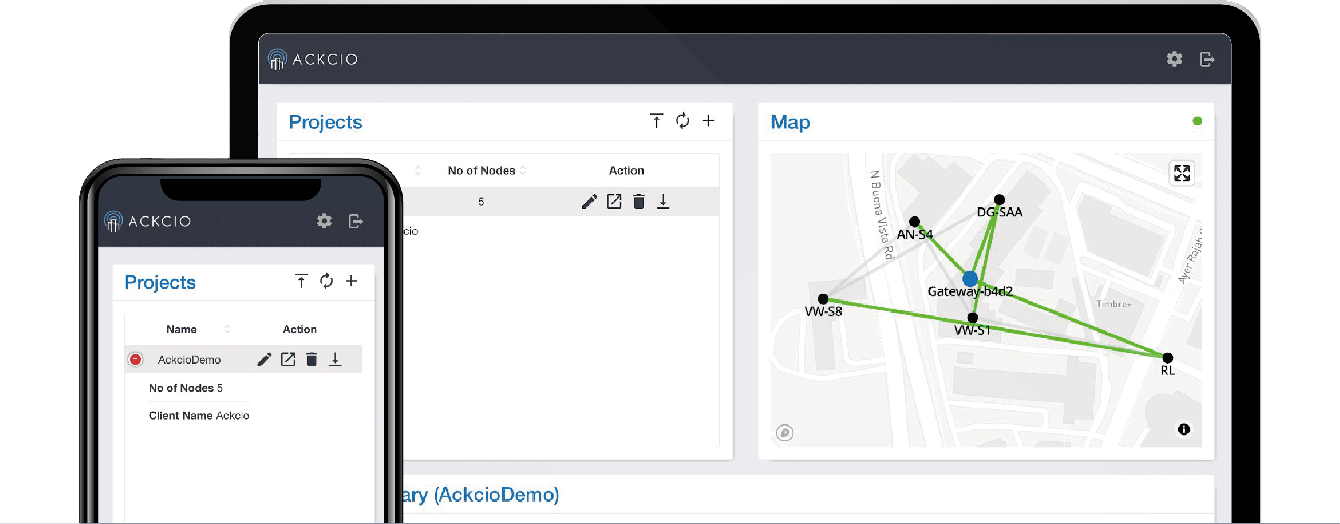Click the map info icon
The width and height of the screenshot is (1340, 524).
tap(1184, 429)
